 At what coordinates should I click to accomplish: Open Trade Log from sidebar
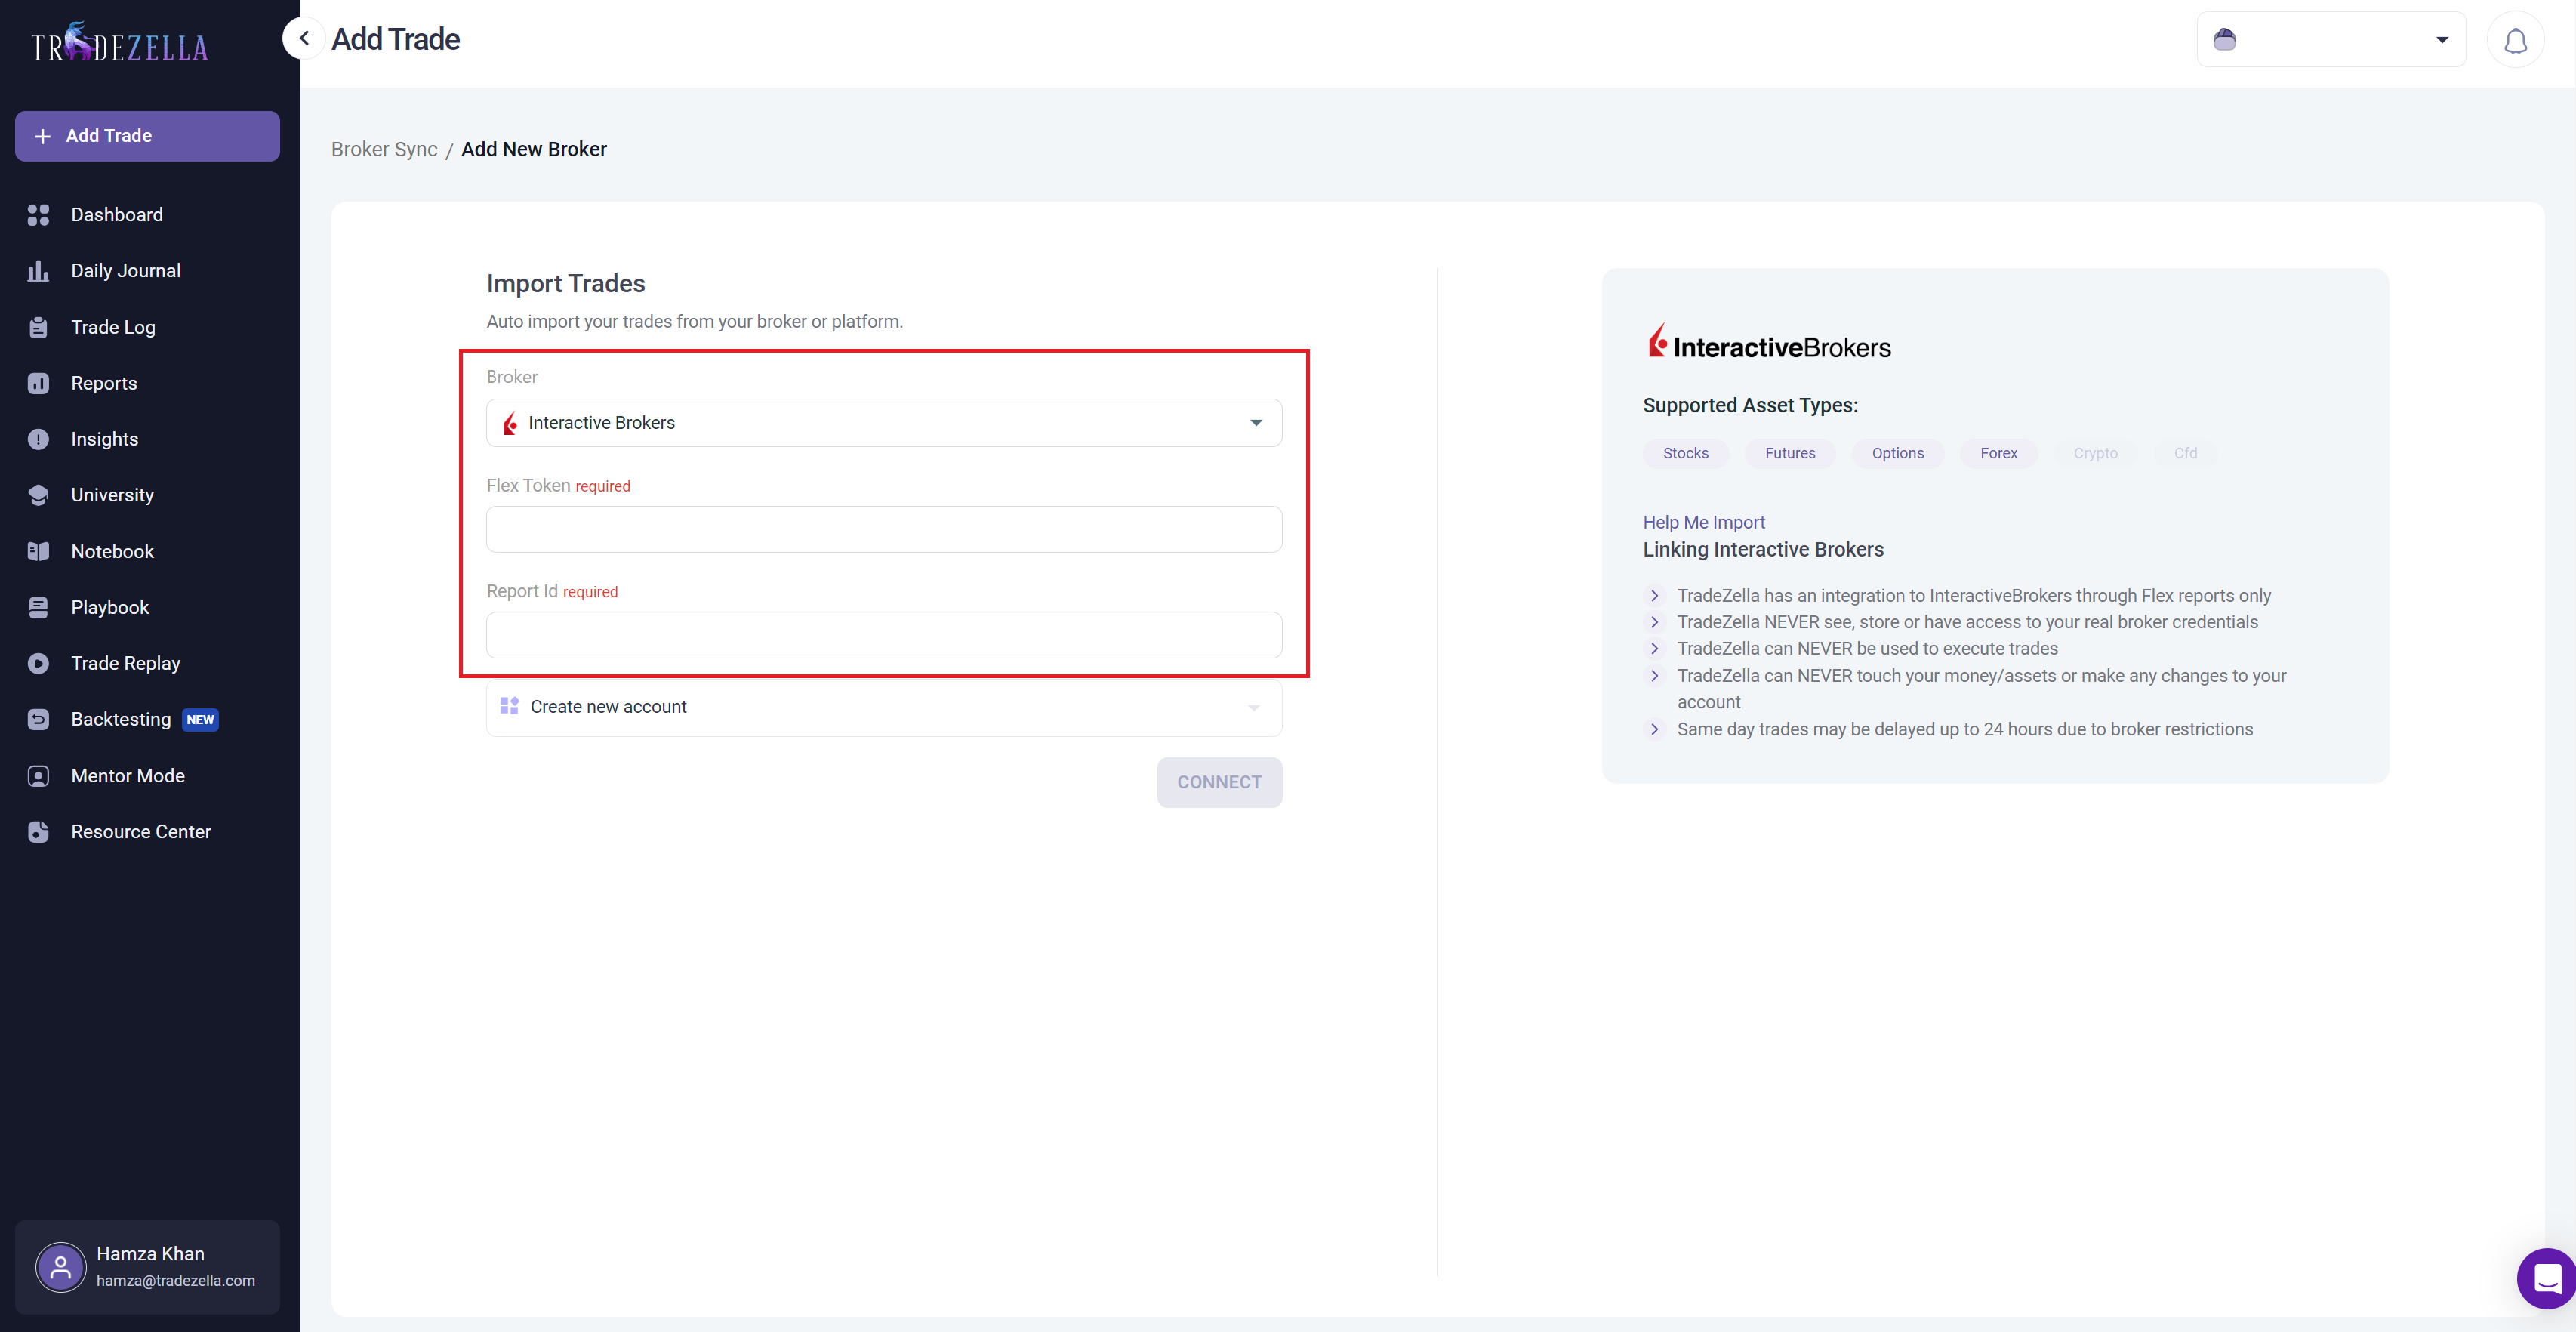point(113,327)
